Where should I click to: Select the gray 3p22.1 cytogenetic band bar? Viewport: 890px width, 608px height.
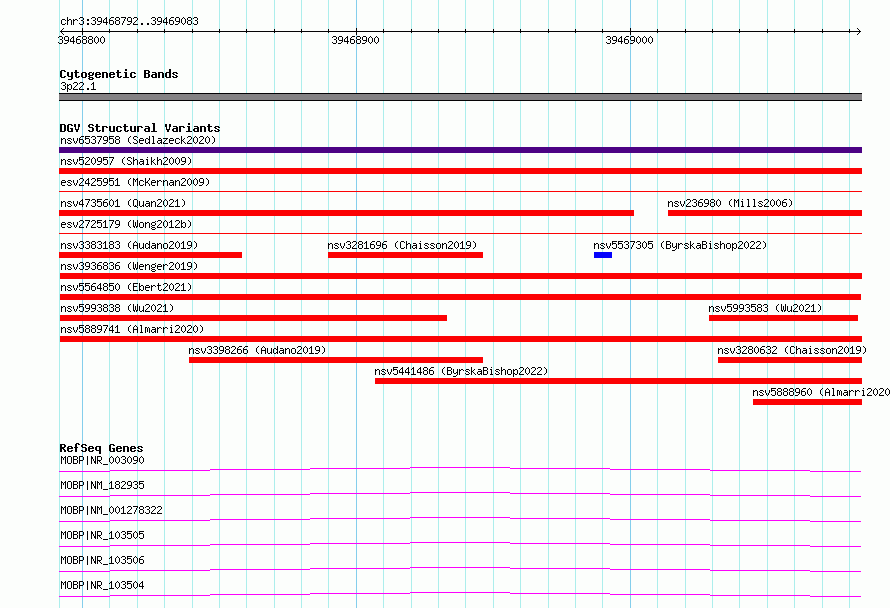[x=460, y=97]
